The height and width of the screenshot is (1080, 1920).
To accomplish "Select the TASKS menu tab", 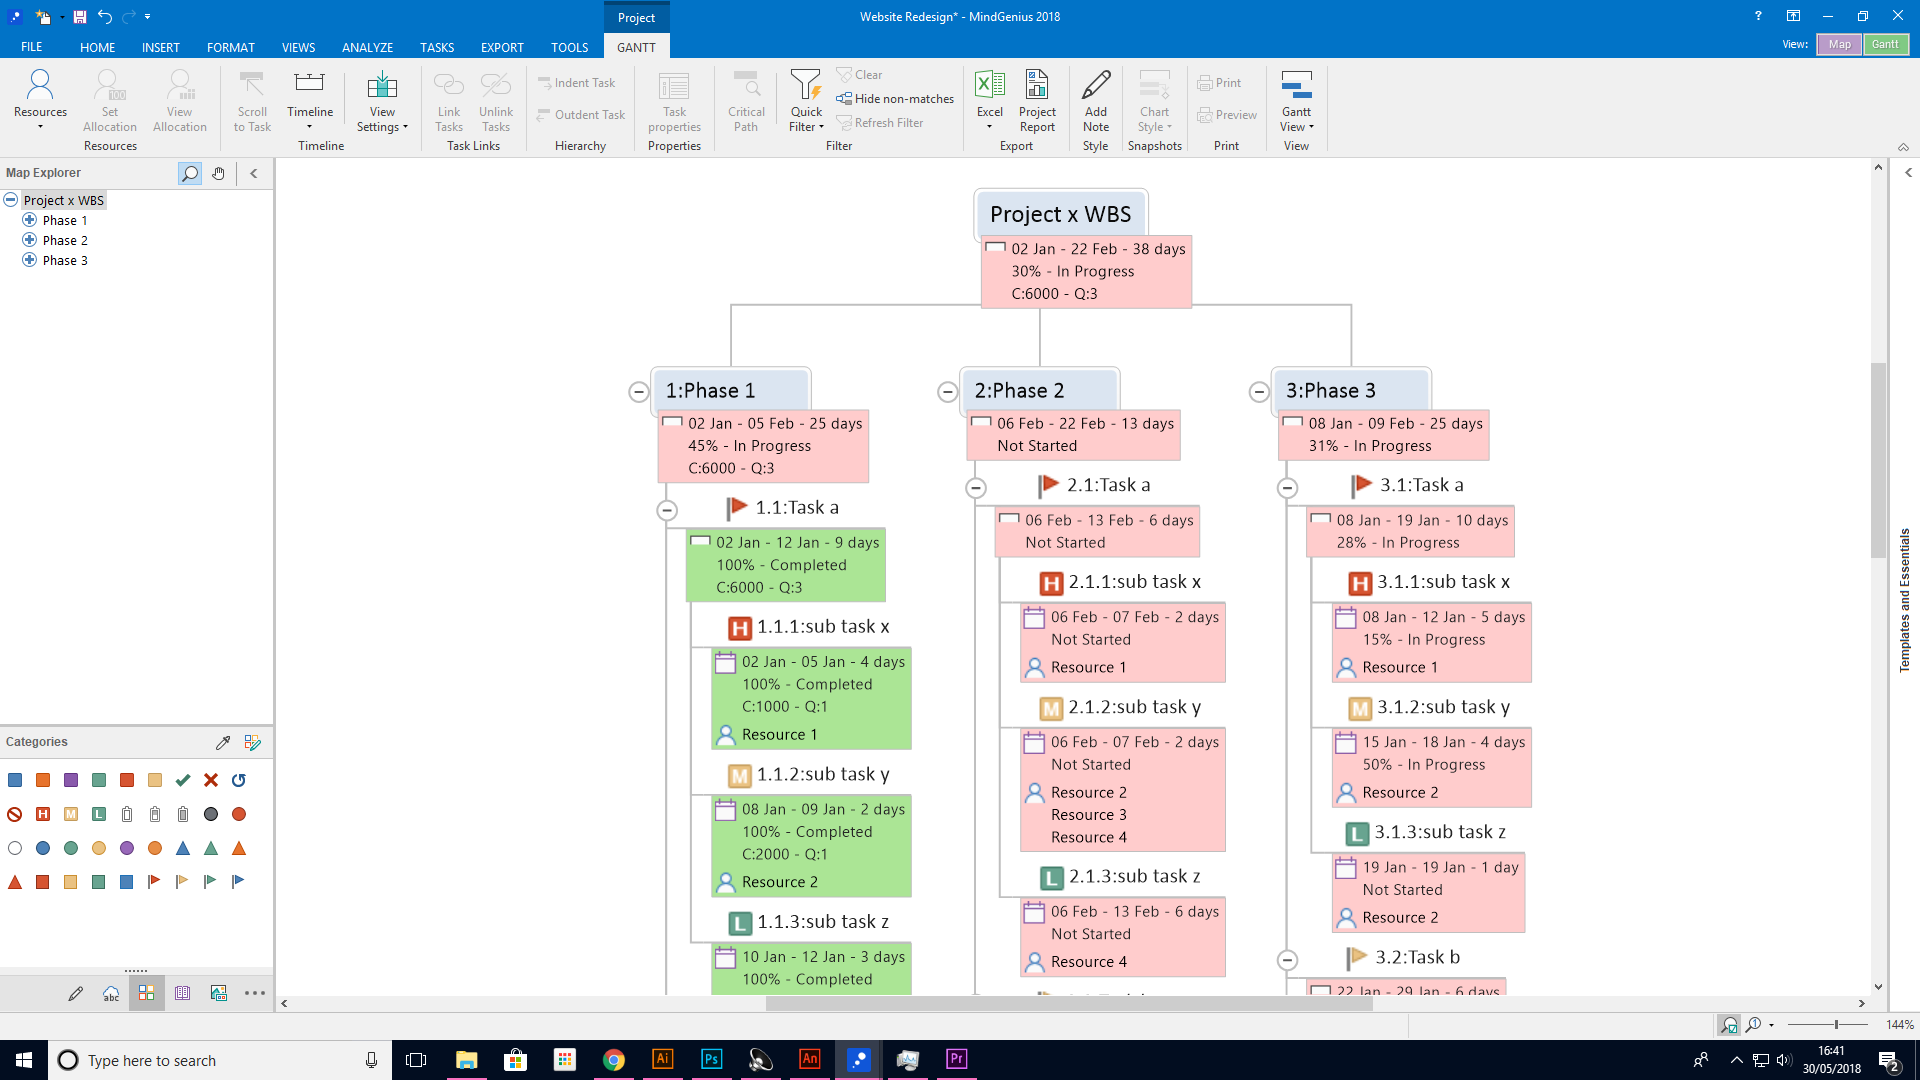I will point(435,46).
